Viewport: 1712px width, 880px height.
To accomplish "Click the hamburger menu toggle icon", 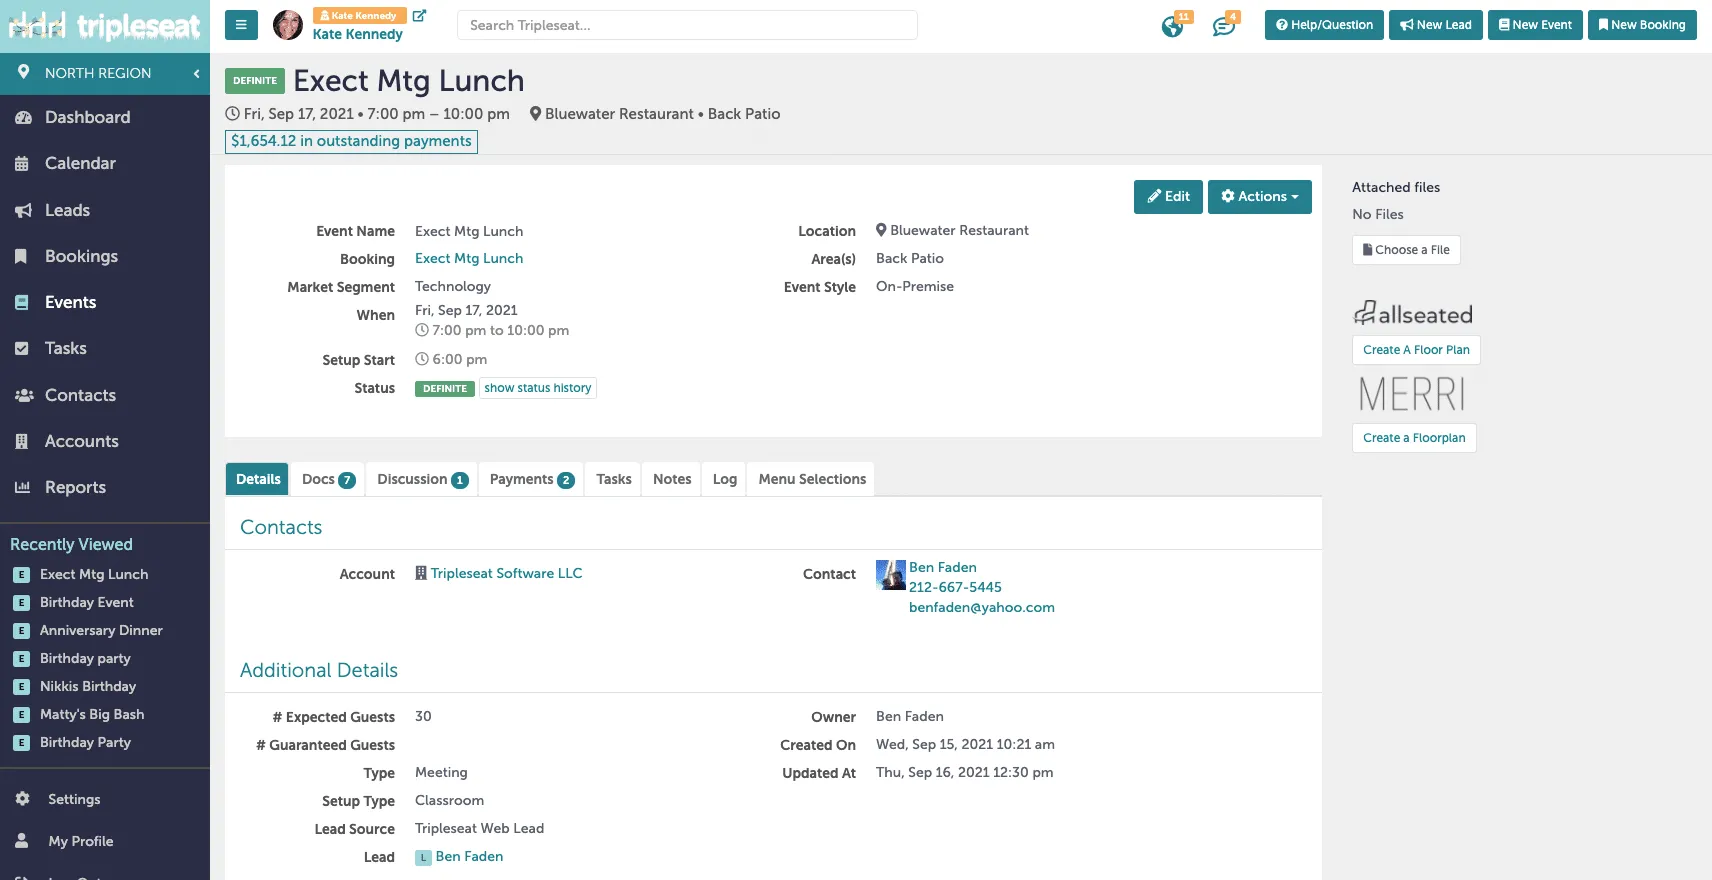I will [241, 25].
